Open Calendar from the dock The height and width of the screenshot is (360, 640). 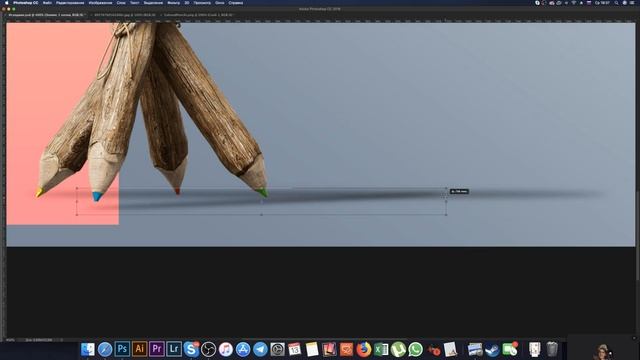[295, 349]
